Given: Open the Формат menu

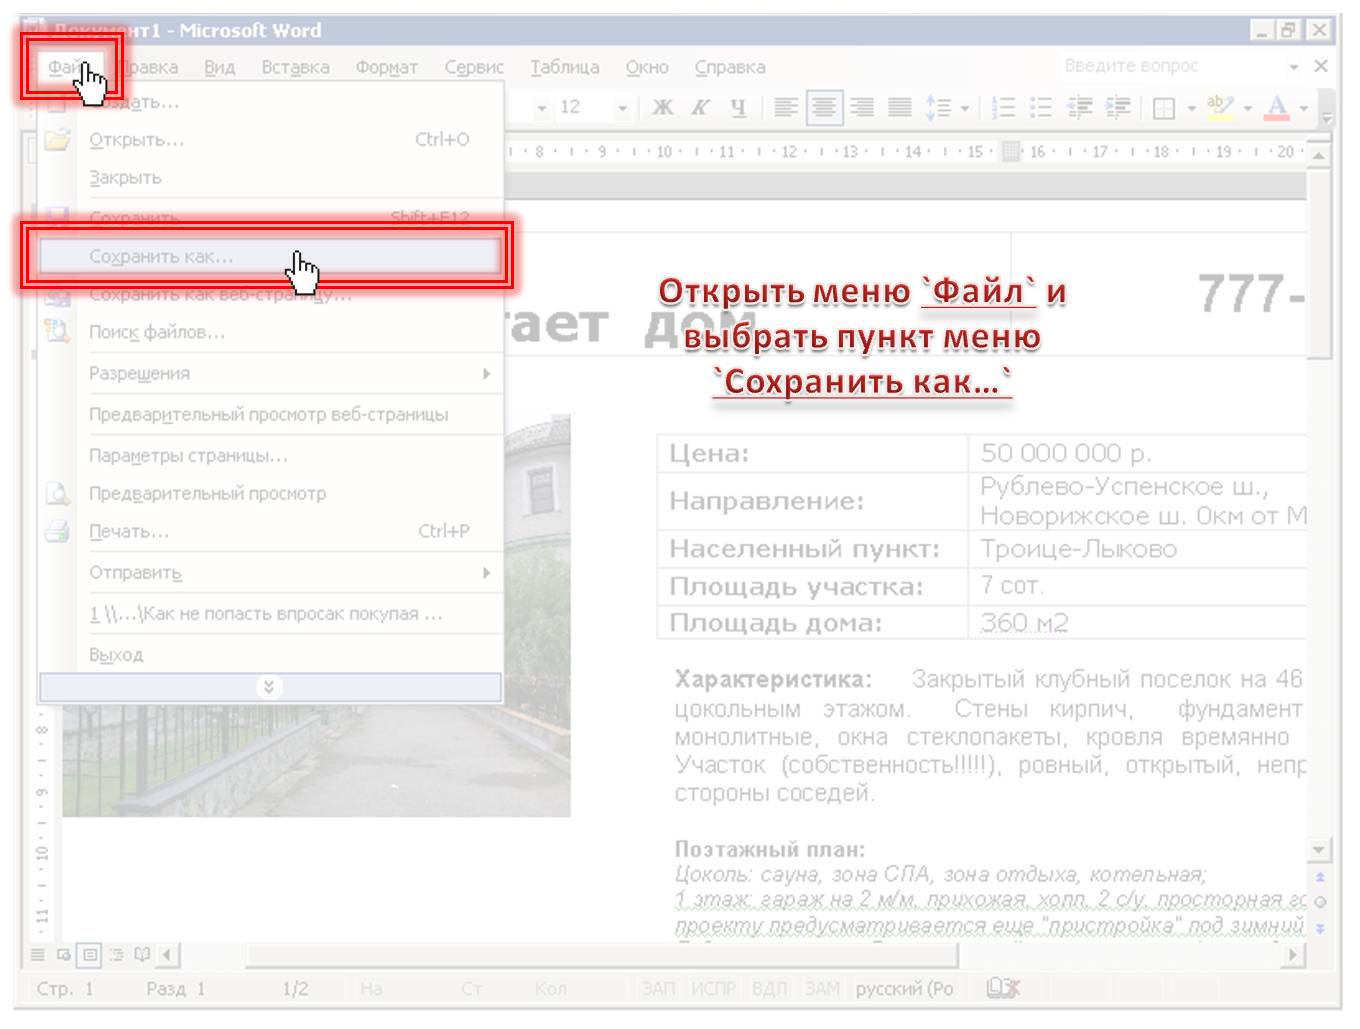Looking at the screenshot, I should pos(386,67).
